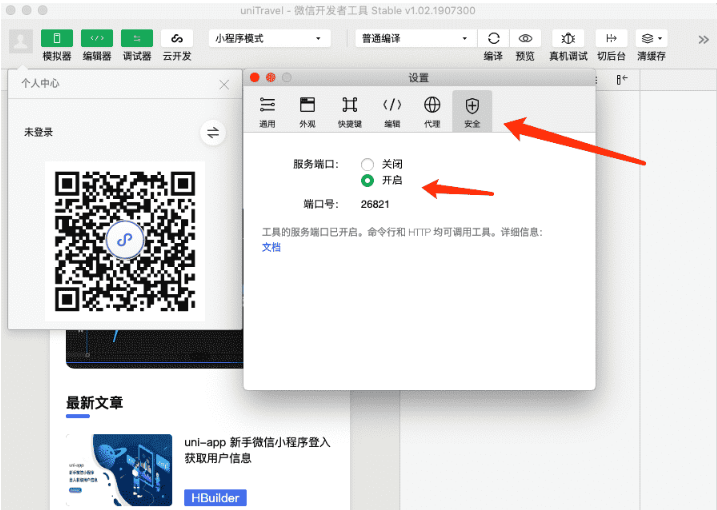
Task: Open 云开发 cloud development
Action: point(177,38)
